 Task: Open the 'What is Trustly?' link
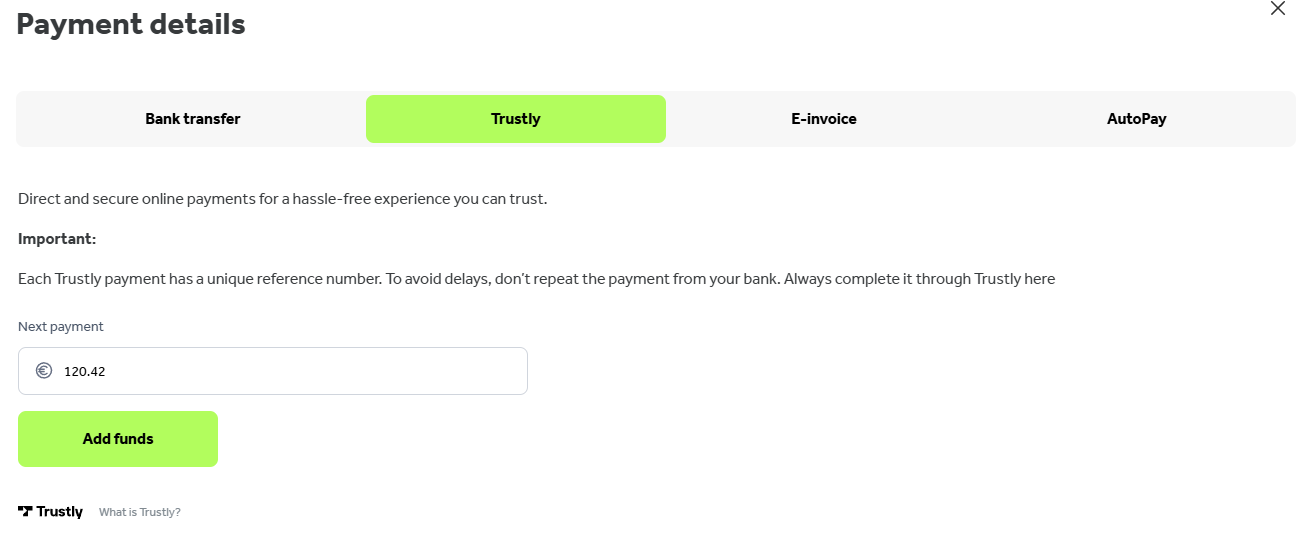(x=140, y=512)
